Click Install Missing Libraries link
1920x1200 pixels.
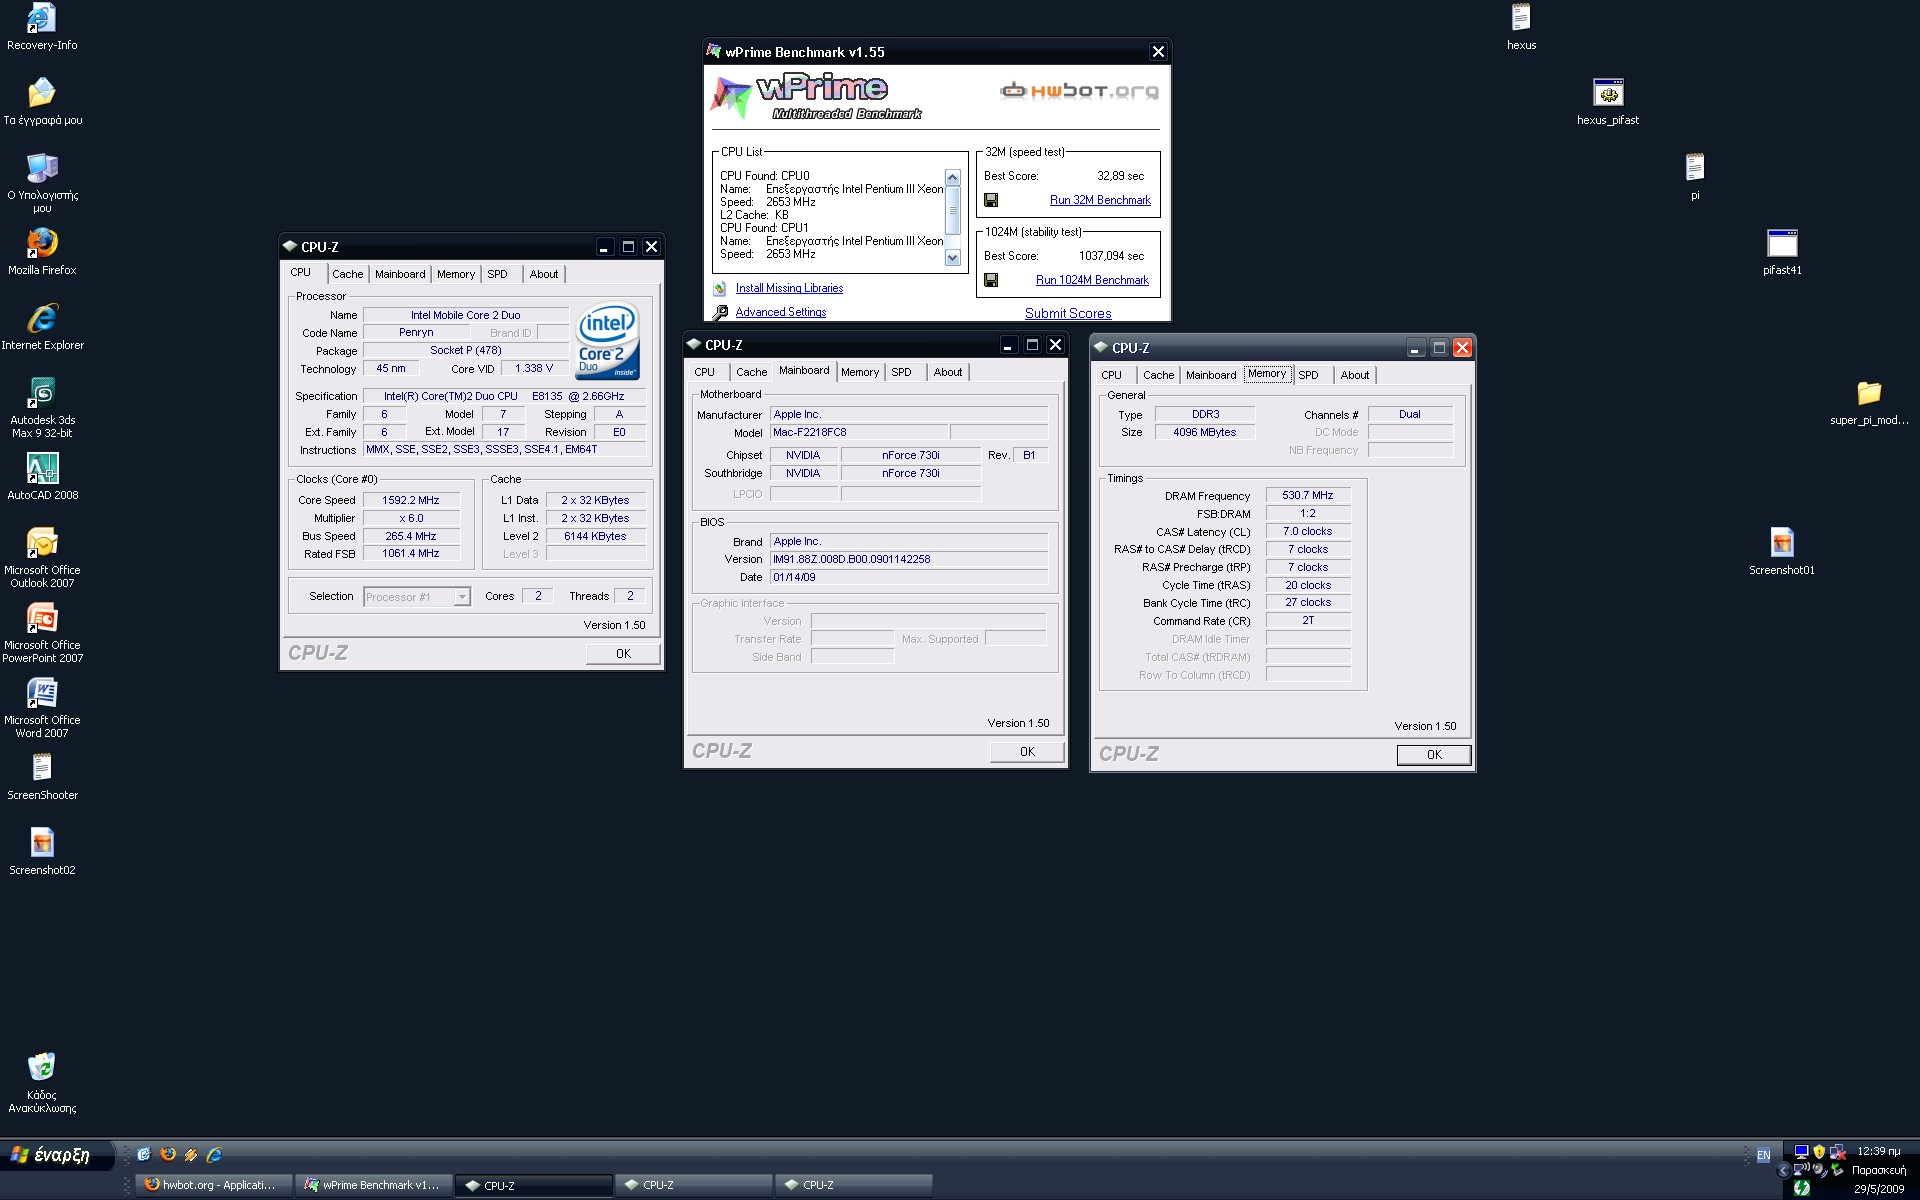click(789, 288)
